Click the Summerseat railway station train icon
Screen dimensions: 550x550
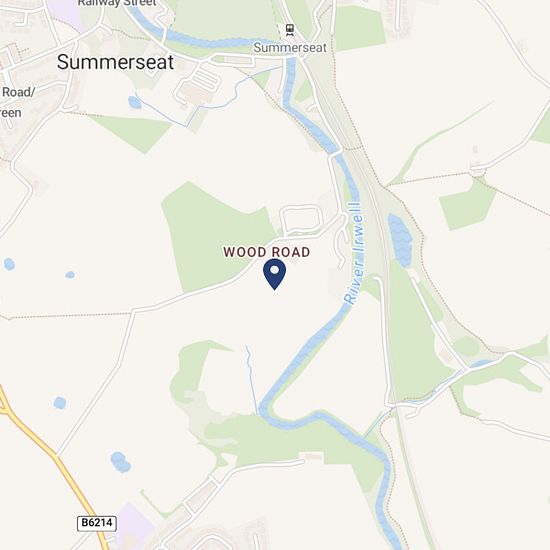click(290, 31)
